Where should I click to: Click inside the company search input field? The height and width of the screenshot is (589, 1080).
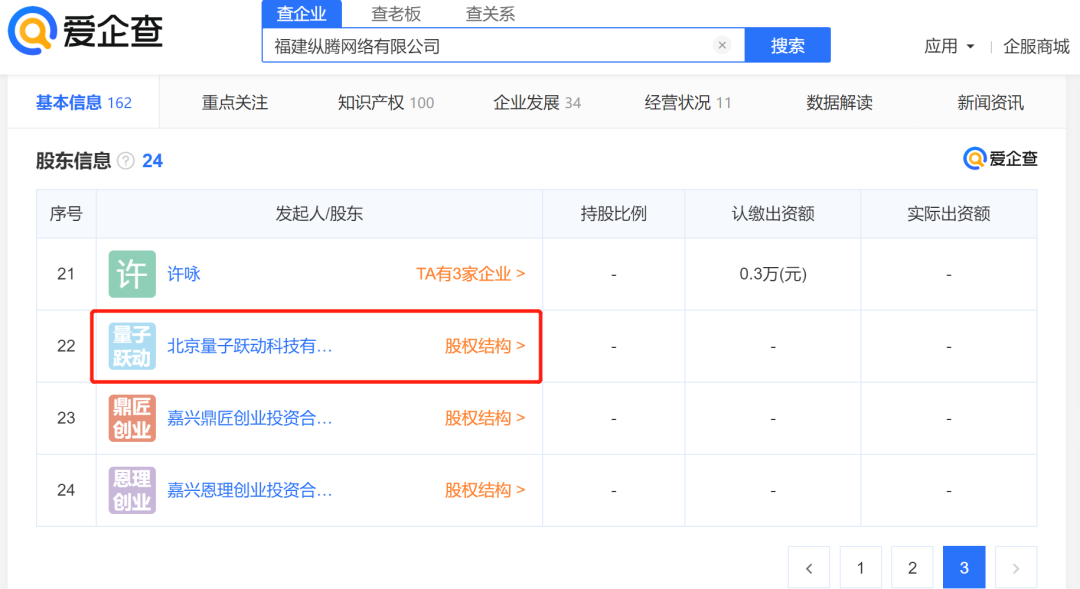coord(480,44)
